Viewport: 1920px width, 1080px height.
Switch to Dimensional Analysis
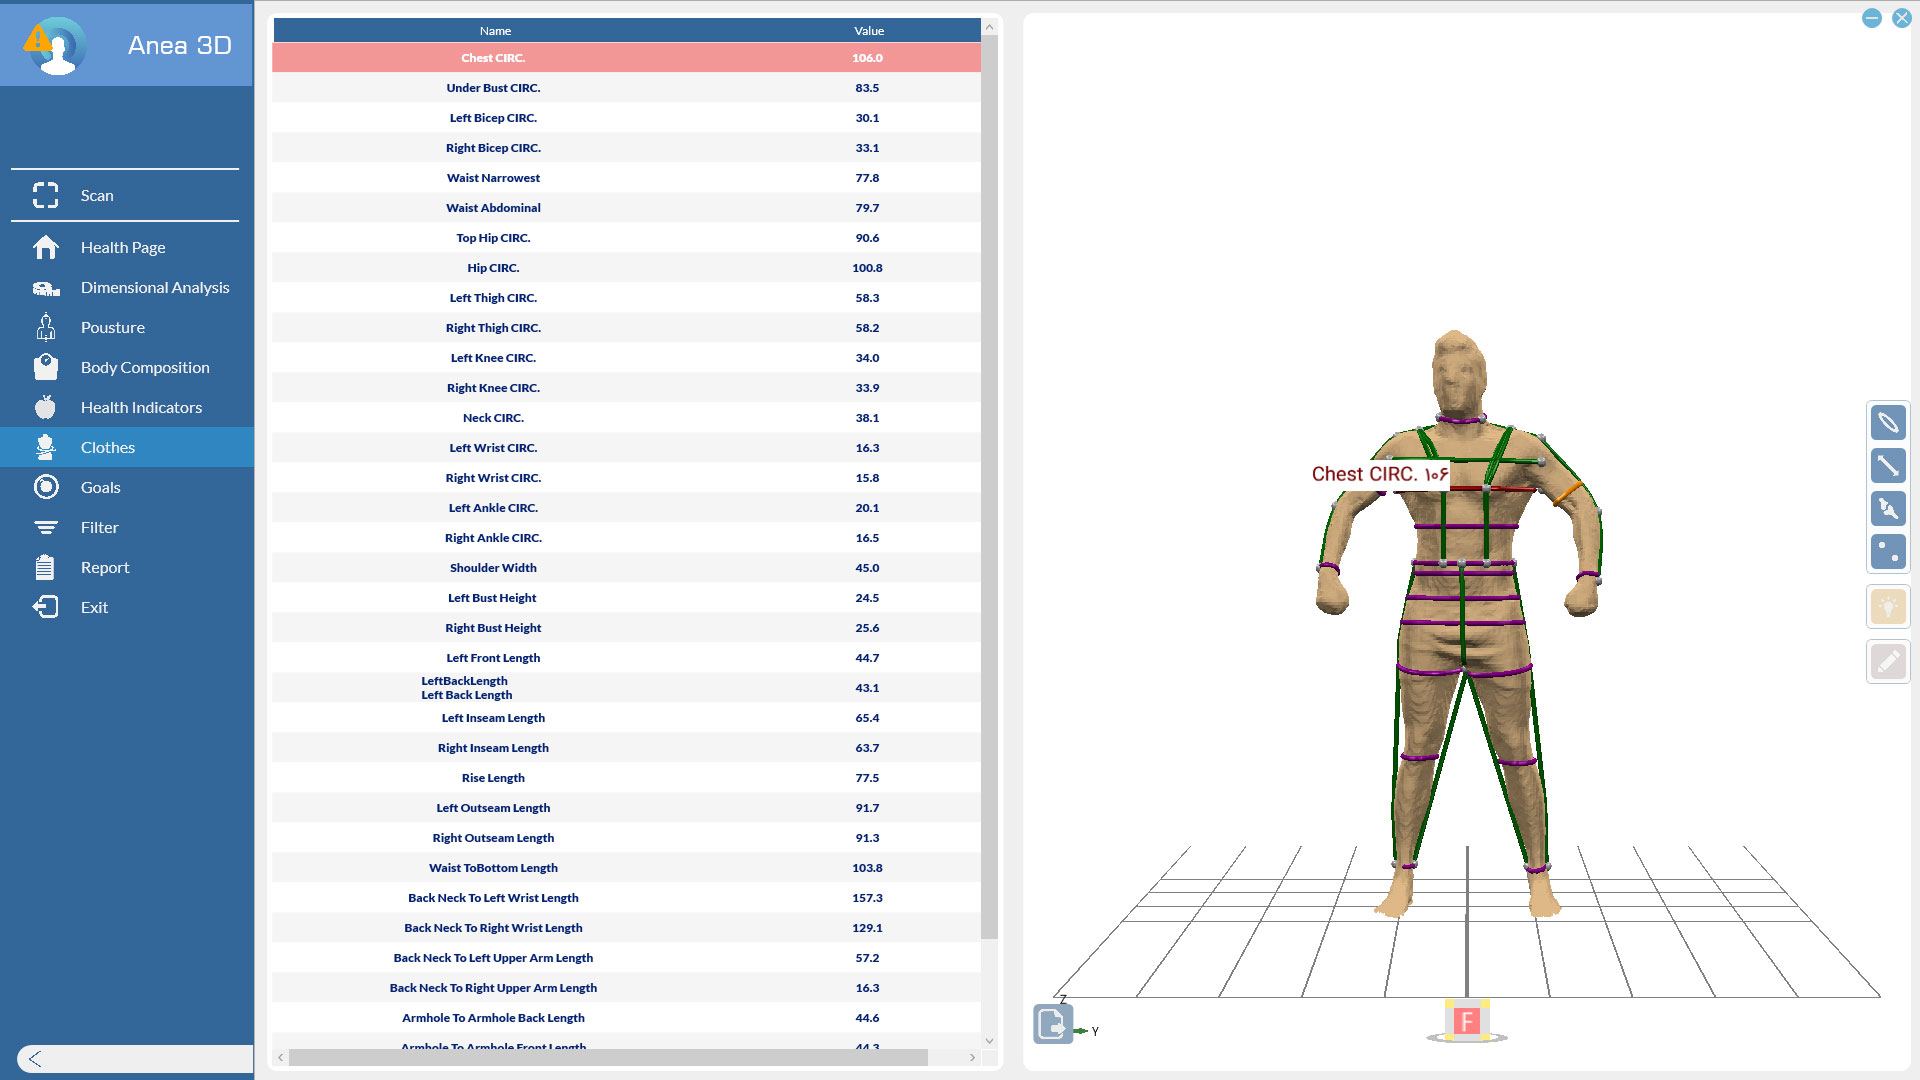coord(154,287)
